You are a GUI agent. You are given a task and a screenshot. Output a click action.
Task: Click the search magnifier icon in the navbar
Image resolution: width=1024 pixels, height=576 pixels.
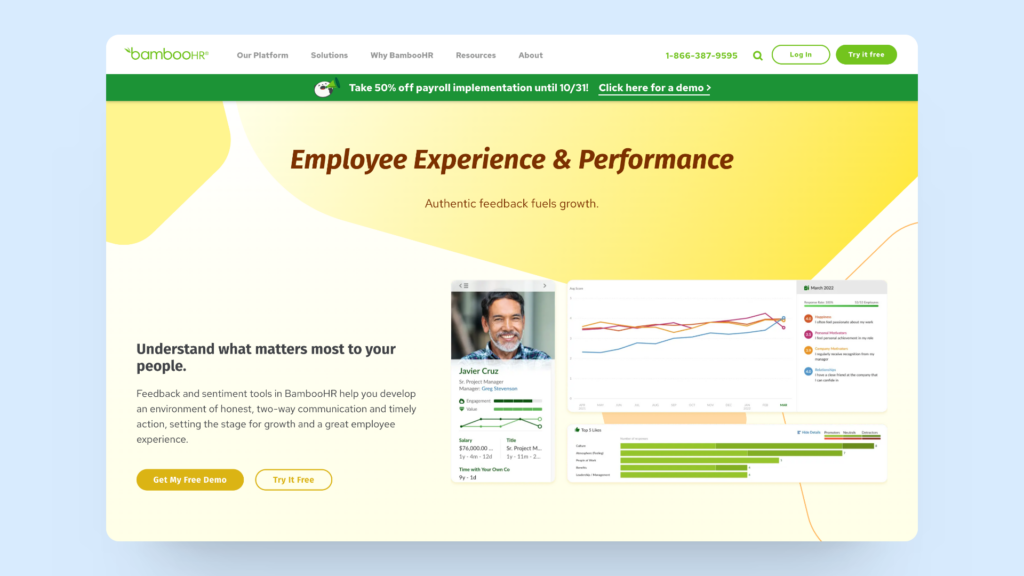pyautogui.click(x=759, y=55)
